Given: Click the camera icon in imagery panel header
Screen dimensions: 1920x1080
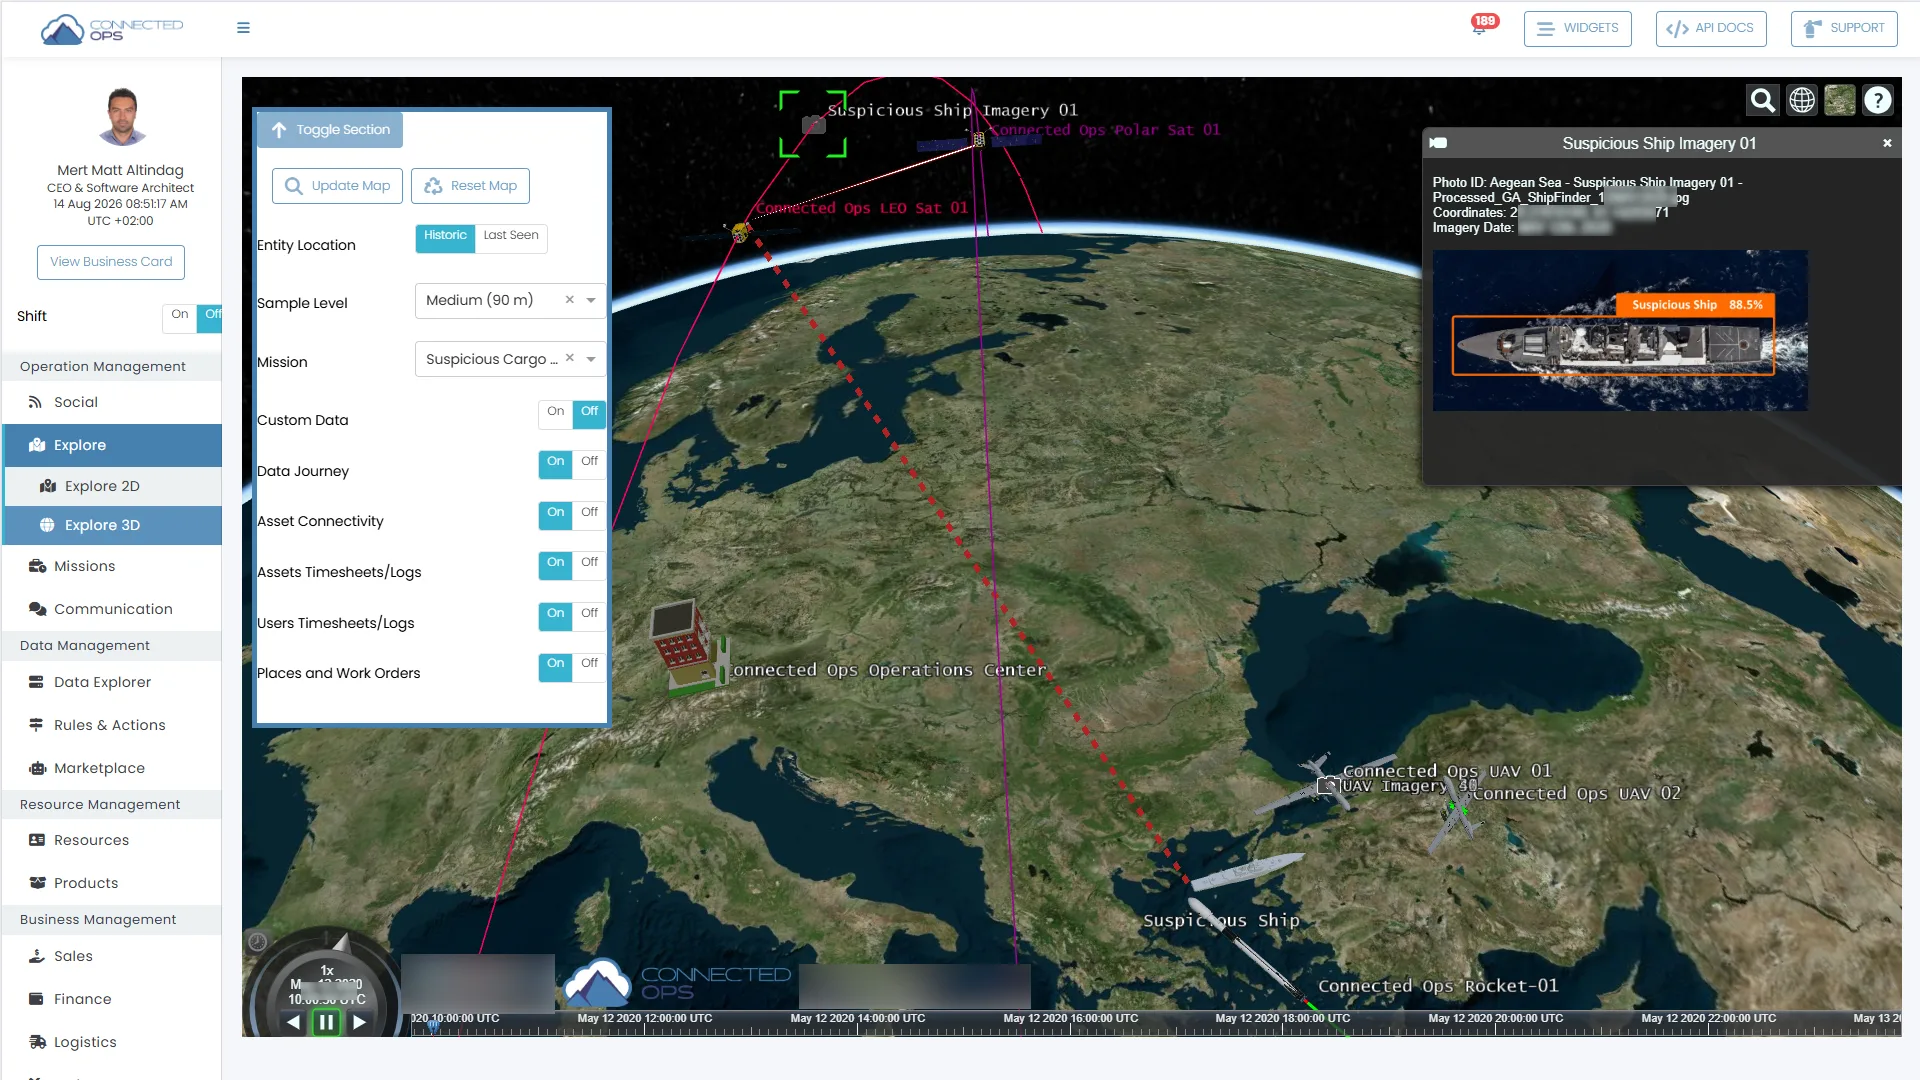Looking at the screenshot, I should (1439, 143).
